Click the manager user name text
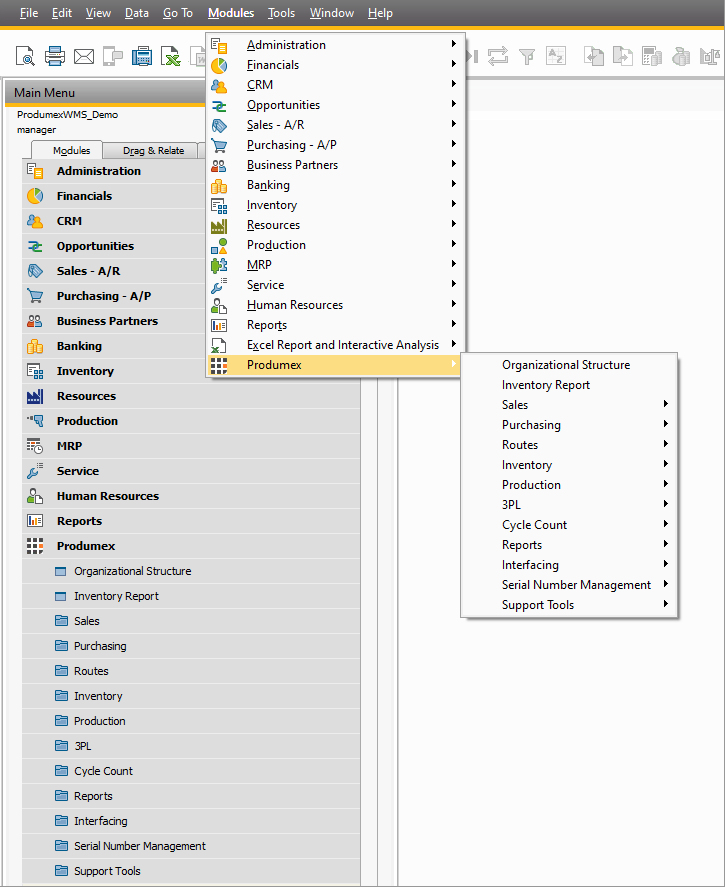Image resolution: width=725 pixels, height=887 pixels. tap(36, 130)
